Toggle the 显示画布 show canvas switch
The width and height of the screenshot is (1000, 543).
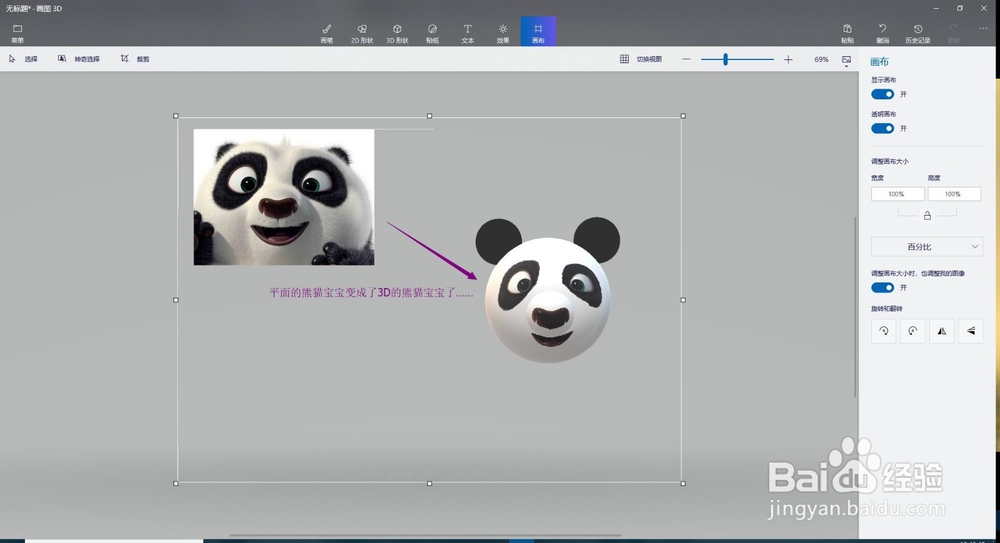click(883, 94)
